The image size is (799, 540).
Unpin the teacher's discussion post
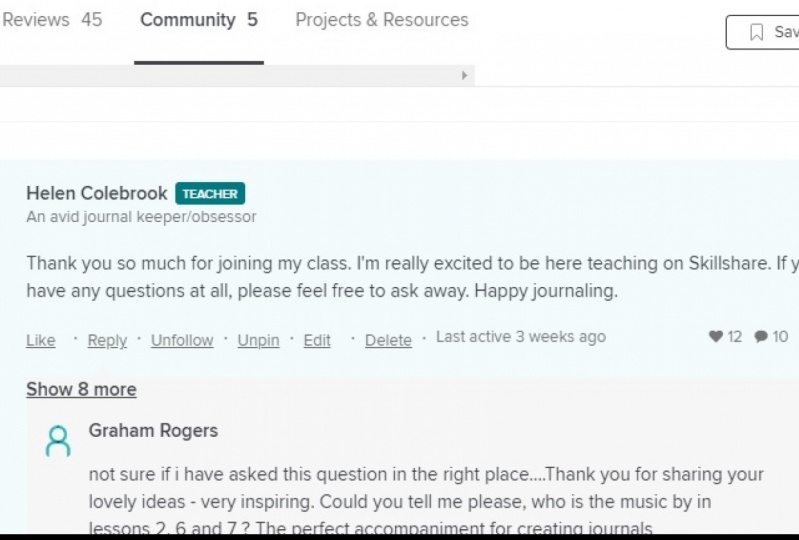pos(258,340)
